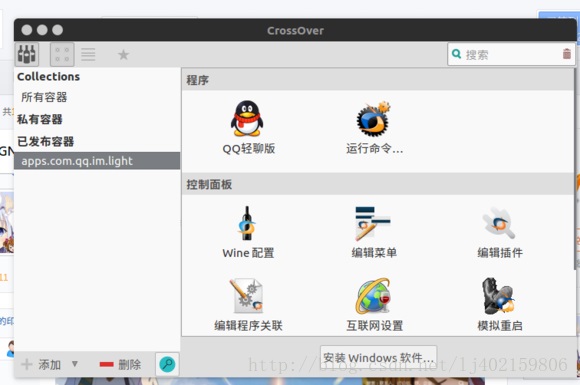580x385 pixels.
Task: Launch the QQ轻聊版 penguin icon
Action: point(247,119)
